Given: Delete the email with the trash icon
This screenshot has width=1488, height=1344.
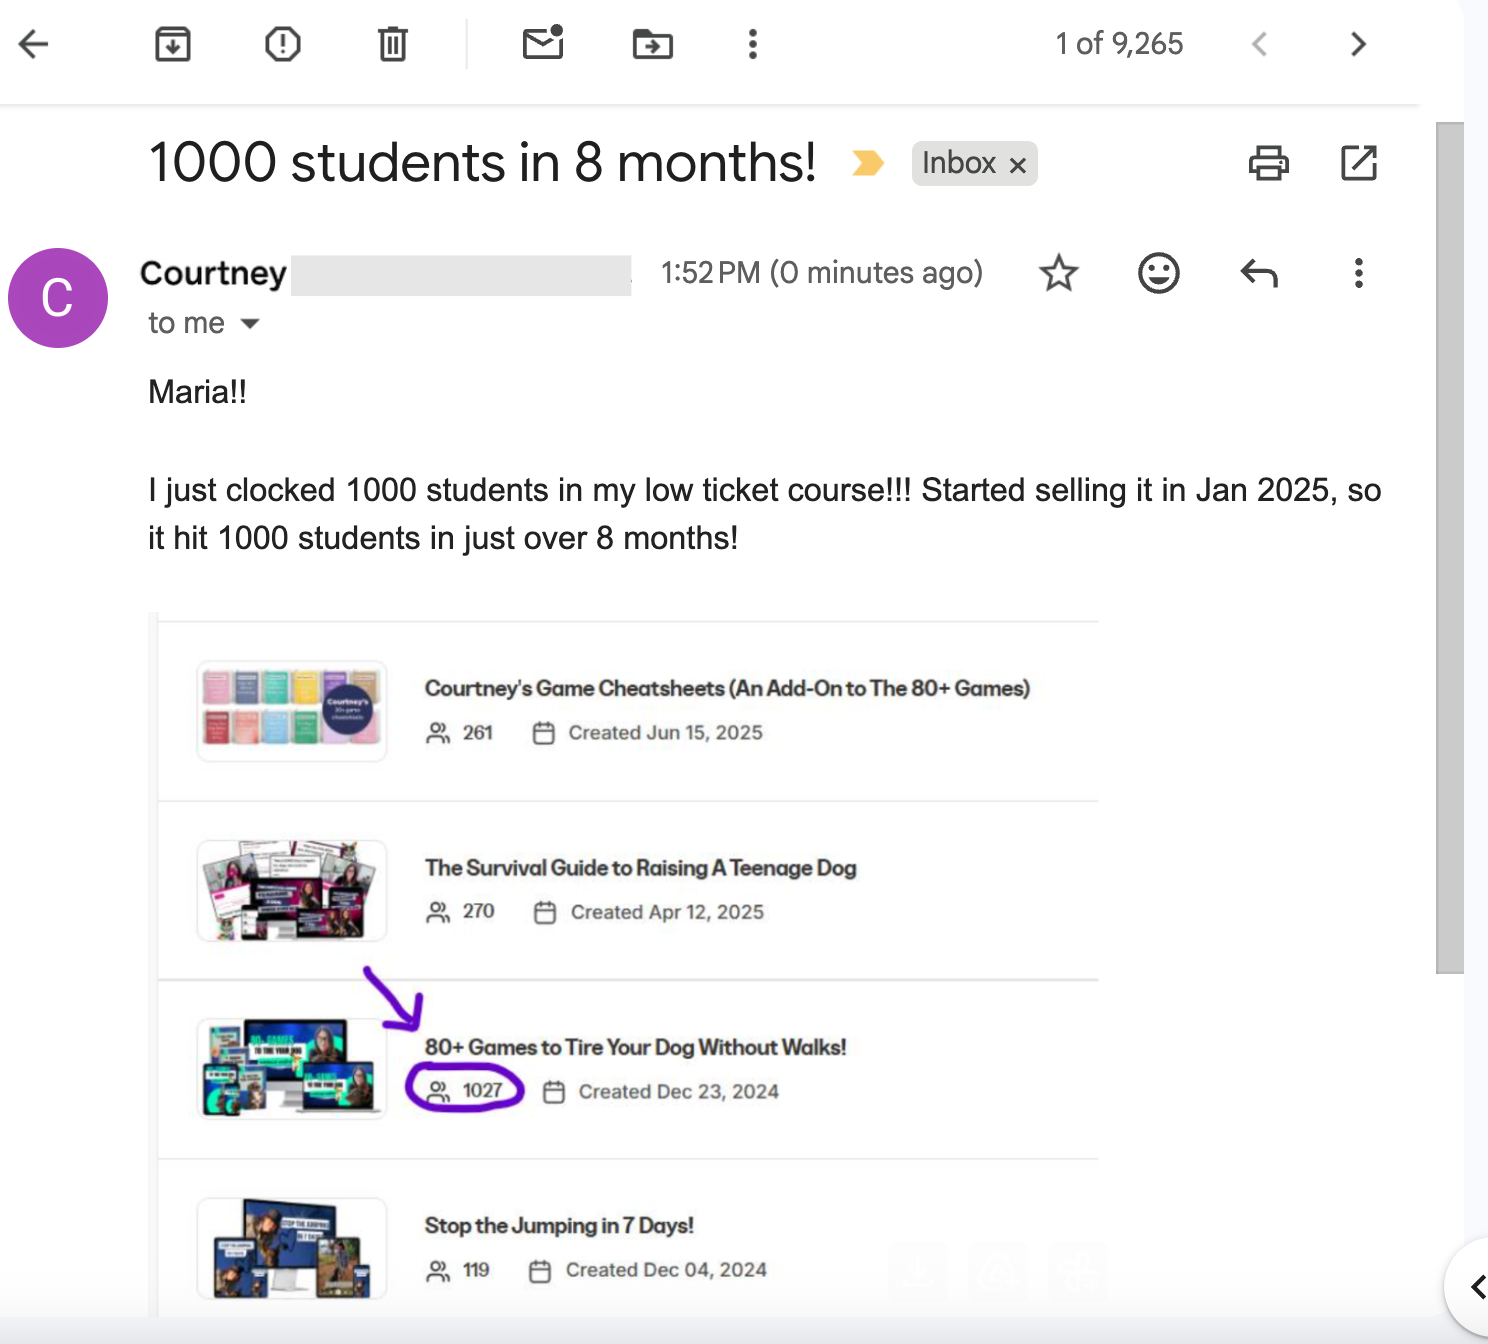Looking at the screenshot, I should 393,44.
